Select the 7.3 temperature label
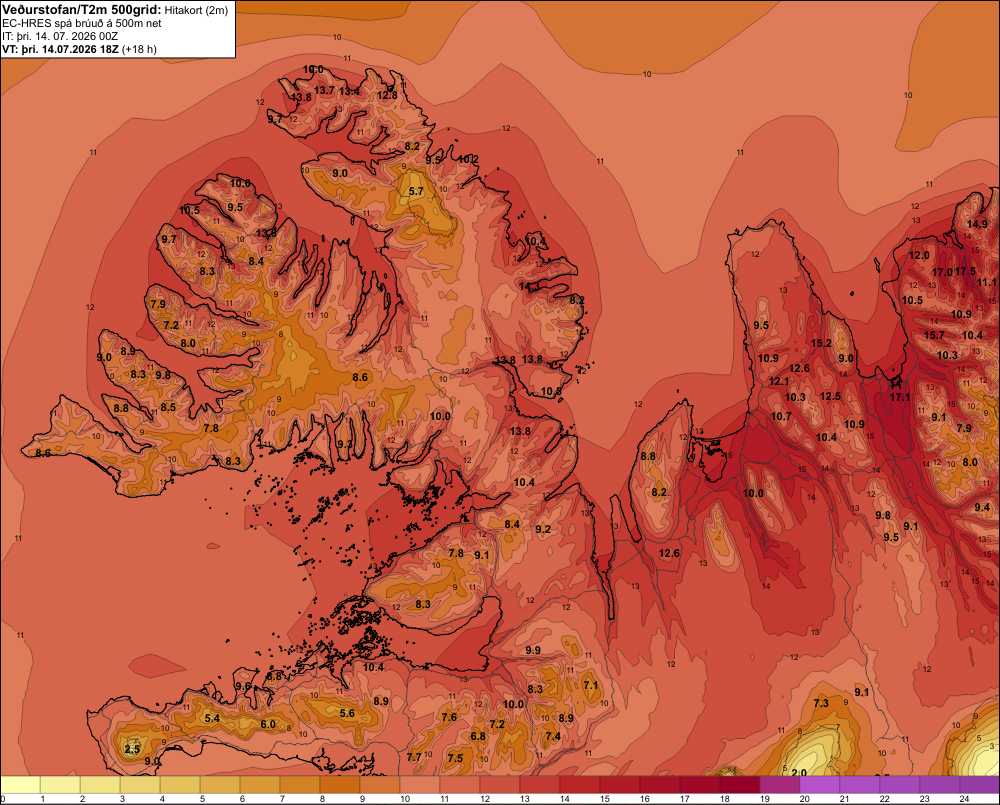 coord(821,703)
